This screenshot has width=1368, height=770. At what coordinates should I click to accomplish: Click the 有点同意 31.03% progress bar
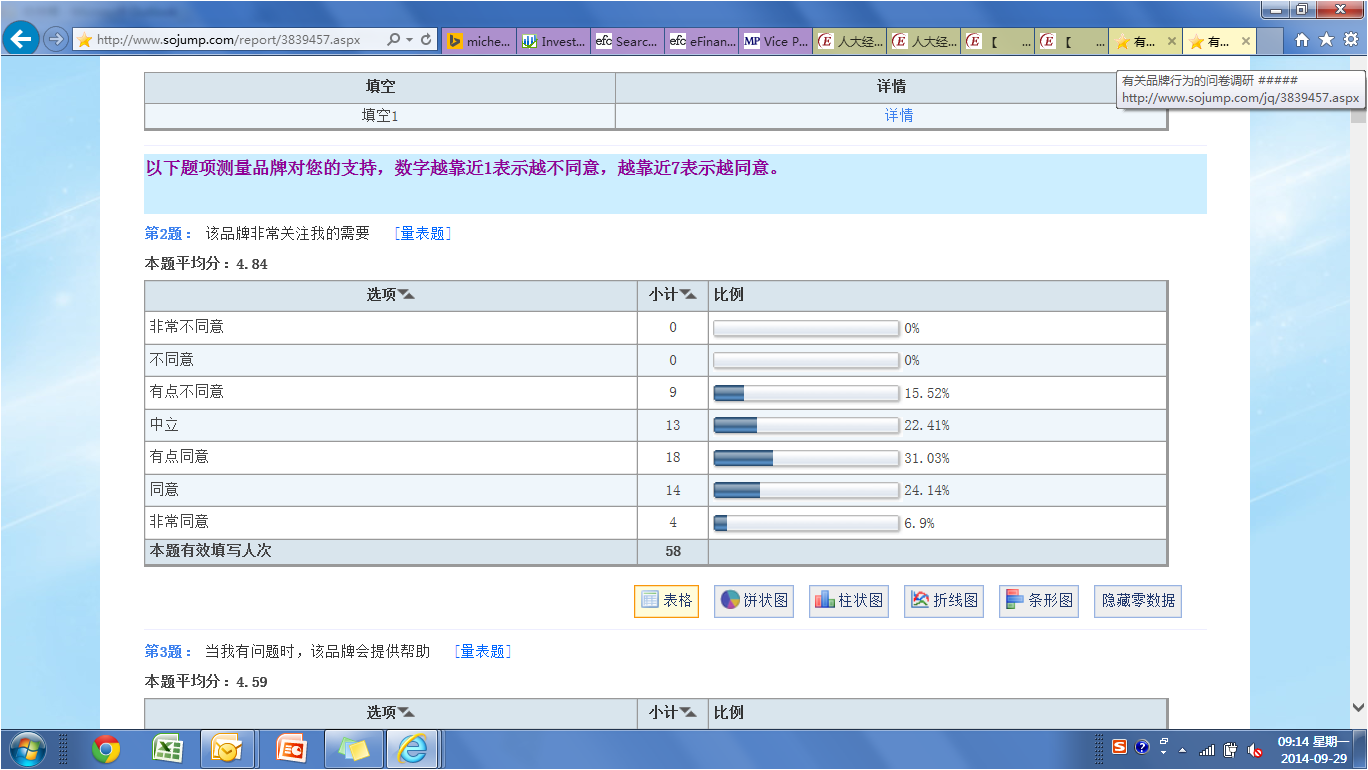click(806, 458)
